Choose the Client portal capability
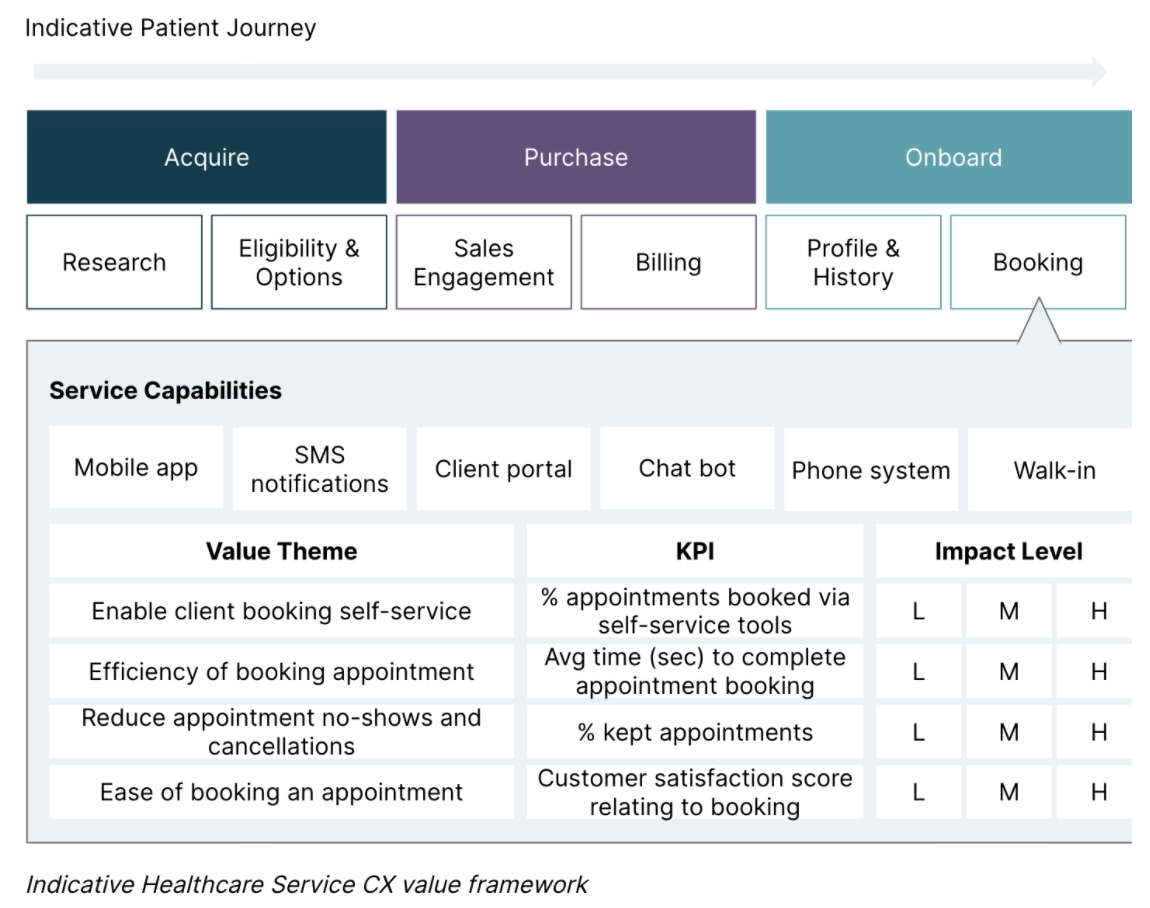 [x=504, y=469]
